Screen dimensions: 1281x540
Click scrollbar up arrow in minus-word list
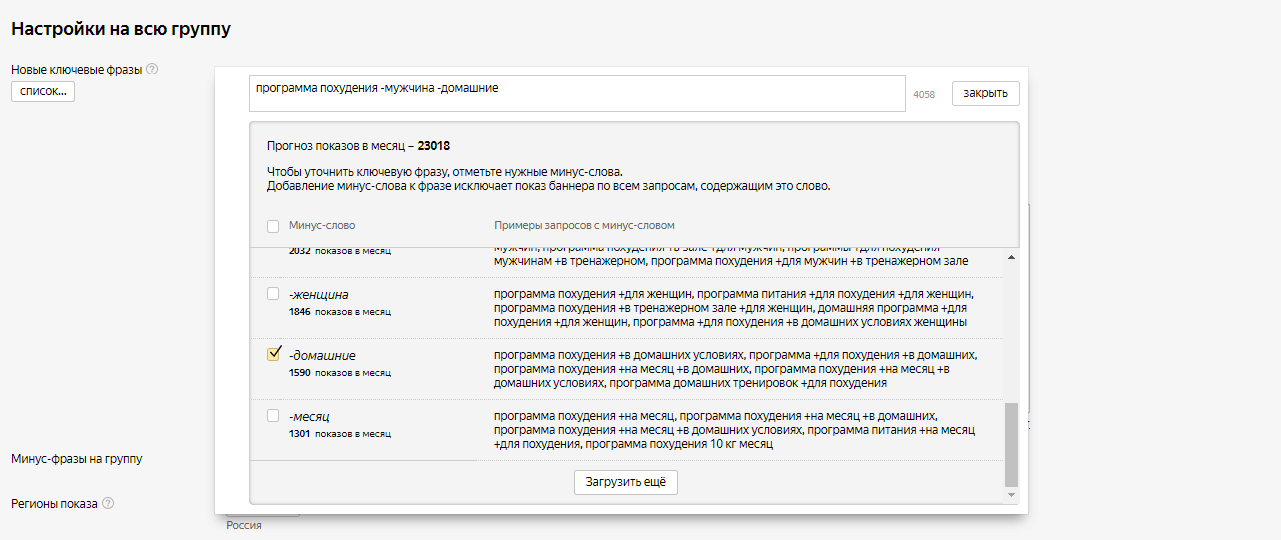(x=1011, y=258)
